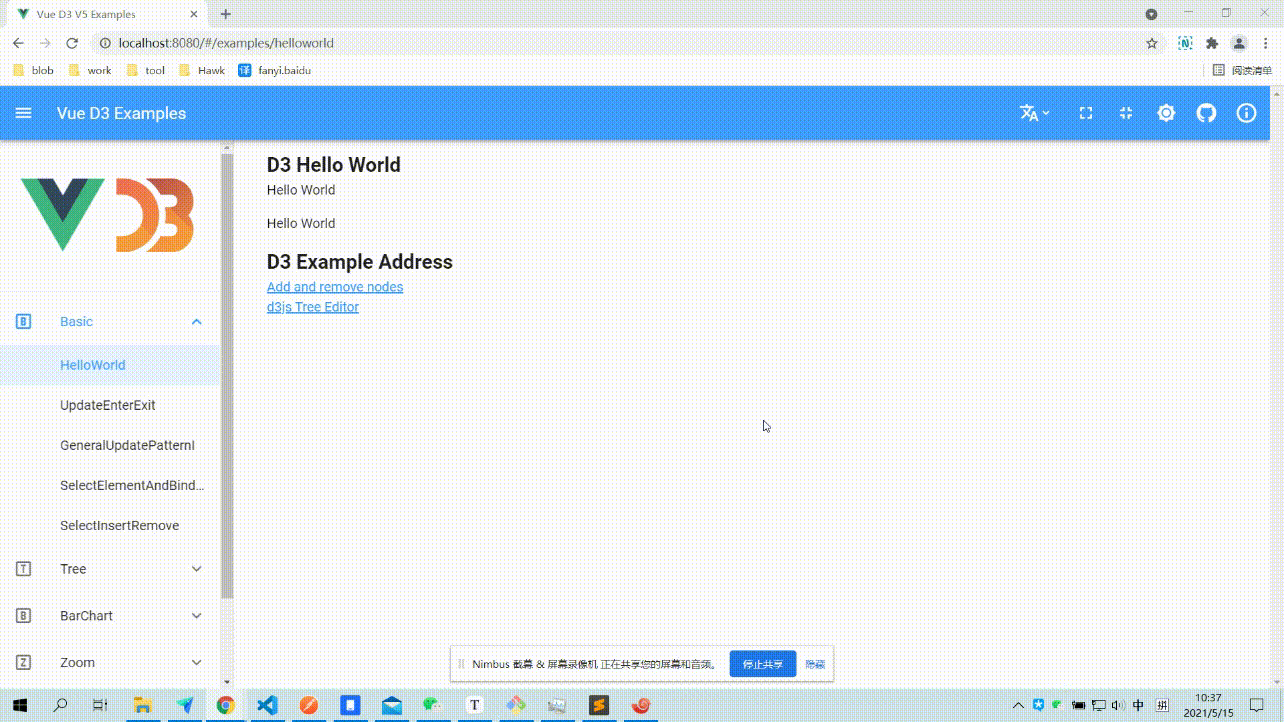Select the SelectInsertRemove sidebar item
This screenshot has width=1284, height=722.
[x=120, y=525]
